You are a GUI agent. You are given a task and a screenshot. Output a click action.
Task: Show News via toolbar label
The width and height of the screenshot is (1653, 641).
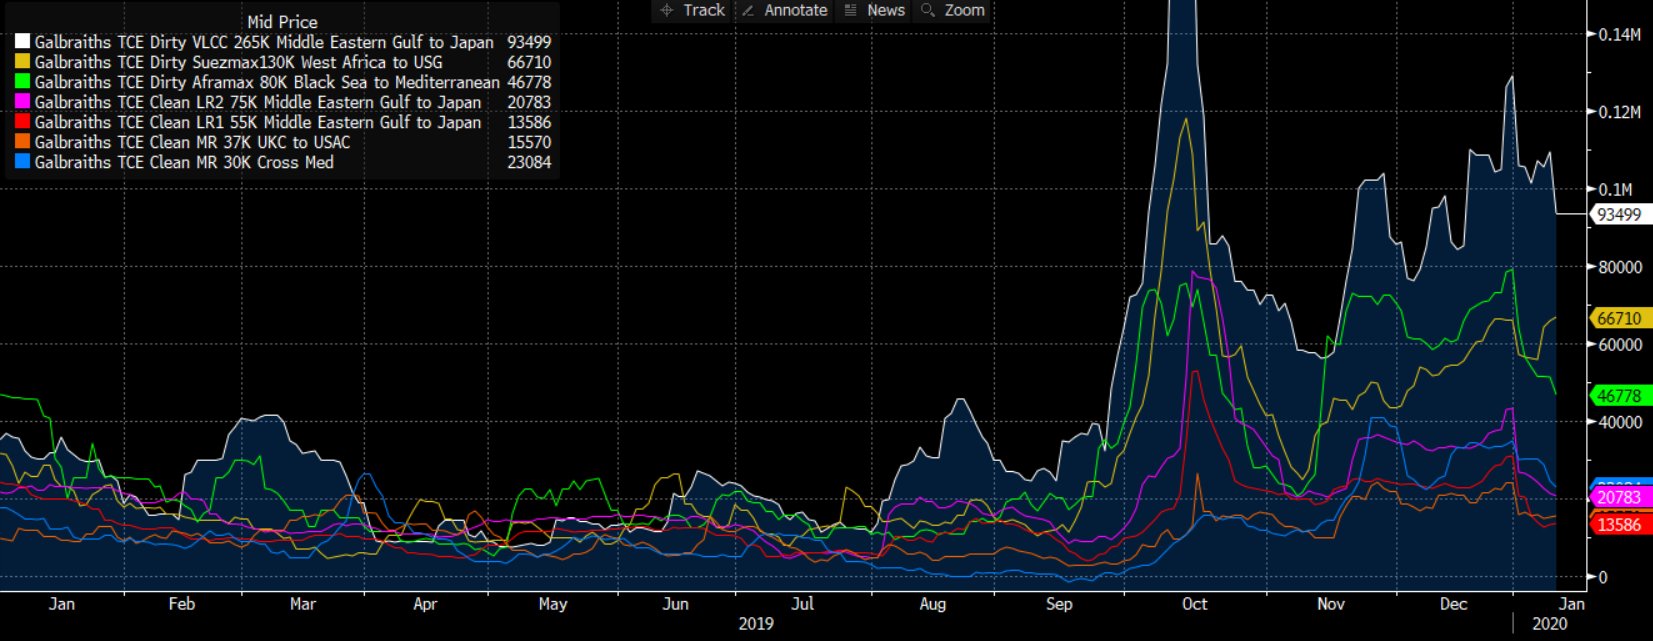(886, 10)
